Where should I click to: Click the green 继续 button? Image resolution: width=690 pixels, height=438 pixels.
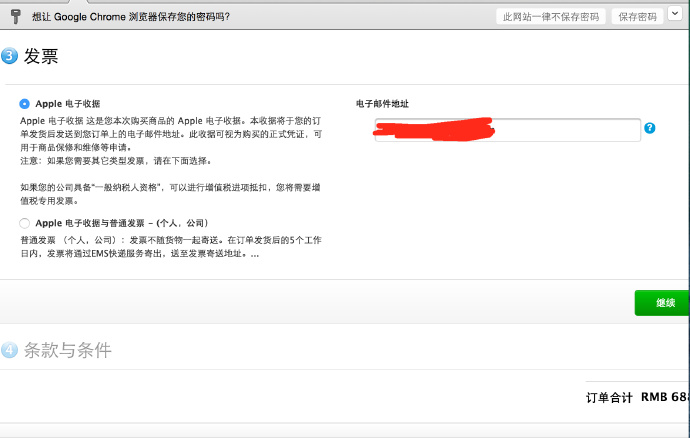(x=662, y=303)
